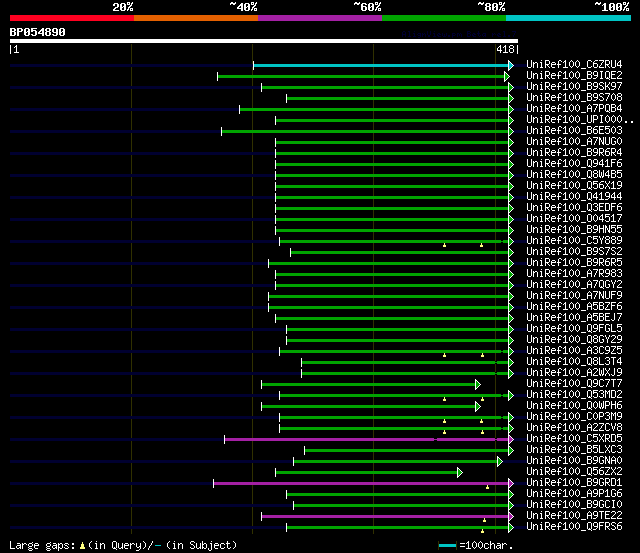Open the UniRef100_B9IQE2 subject label
Screen dimensions: 640x553
[x=574, y=76]
